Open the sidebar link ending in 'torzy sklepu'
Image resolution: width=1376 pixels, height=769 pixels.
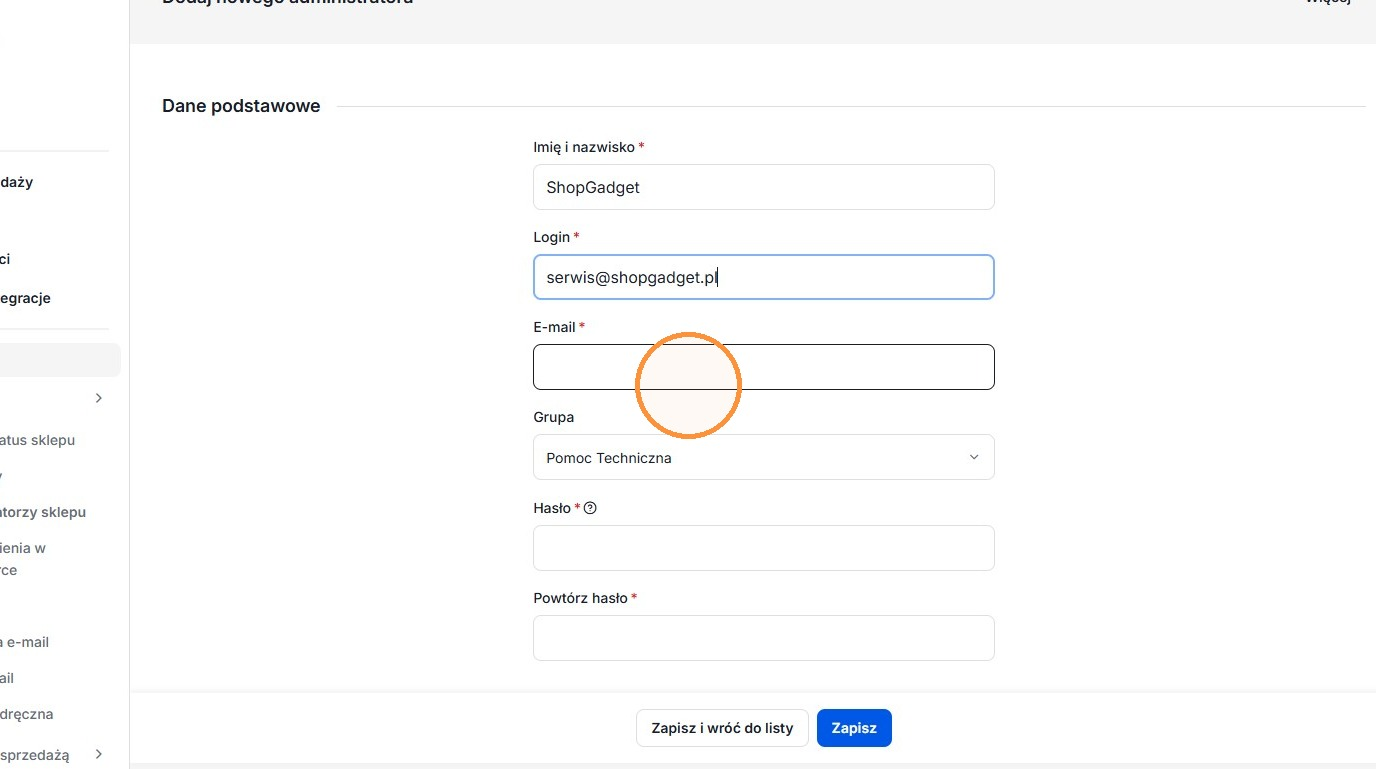point(43,512)
